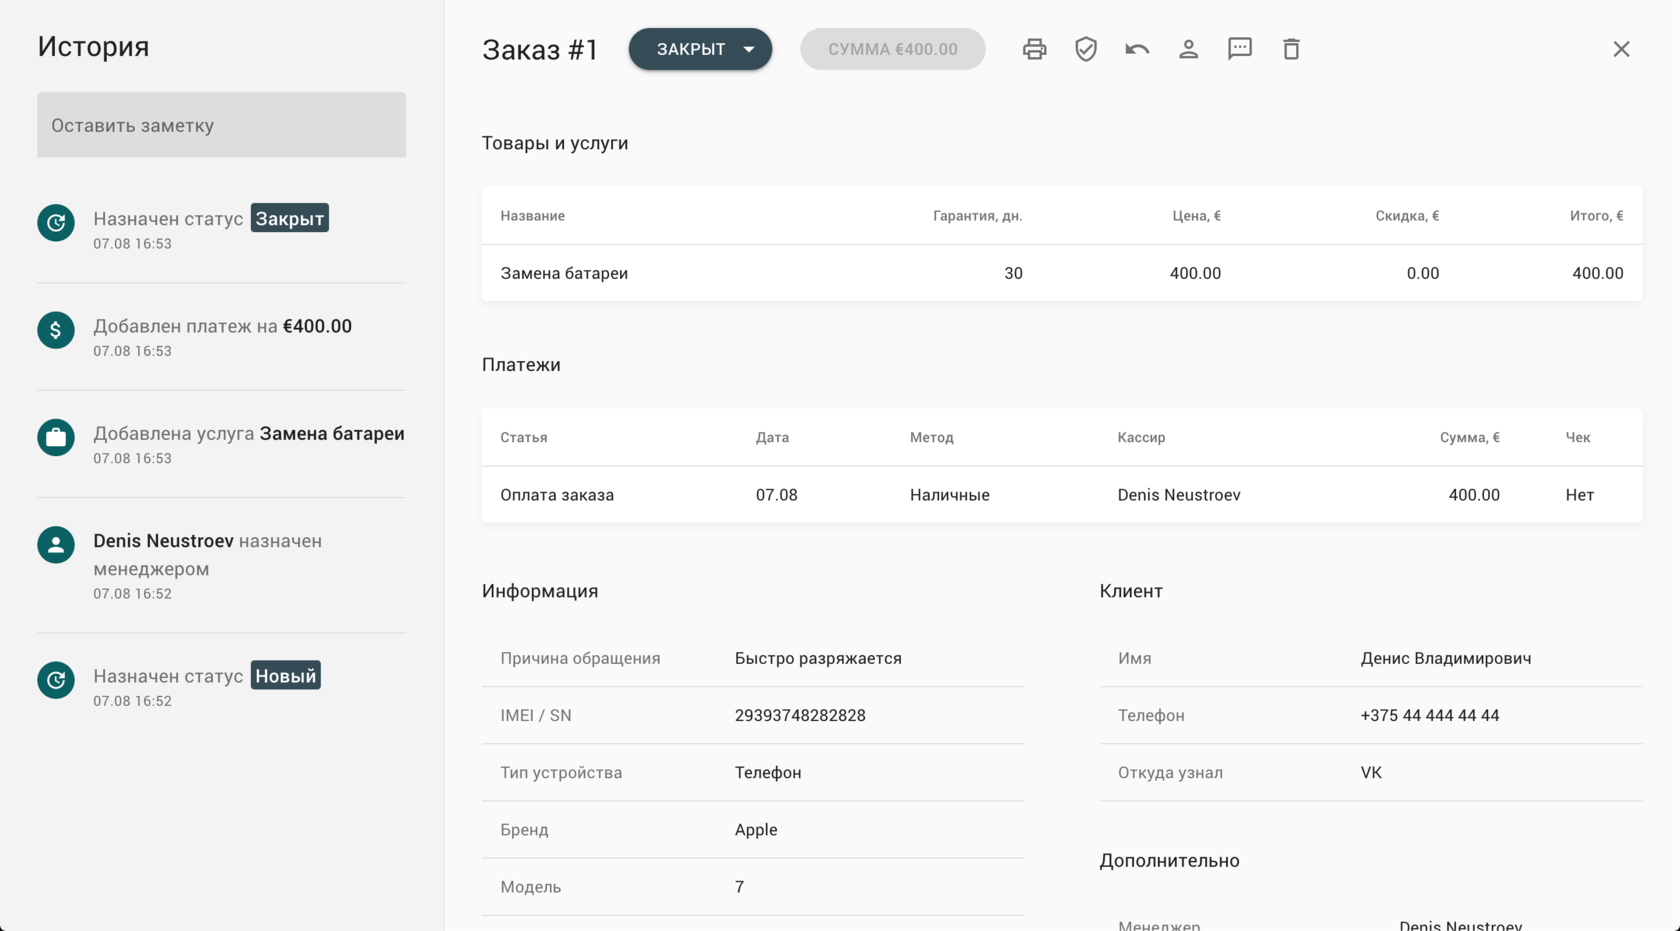Click the warranty shield icon
1680x931 pixels.
coord(1086,49)
